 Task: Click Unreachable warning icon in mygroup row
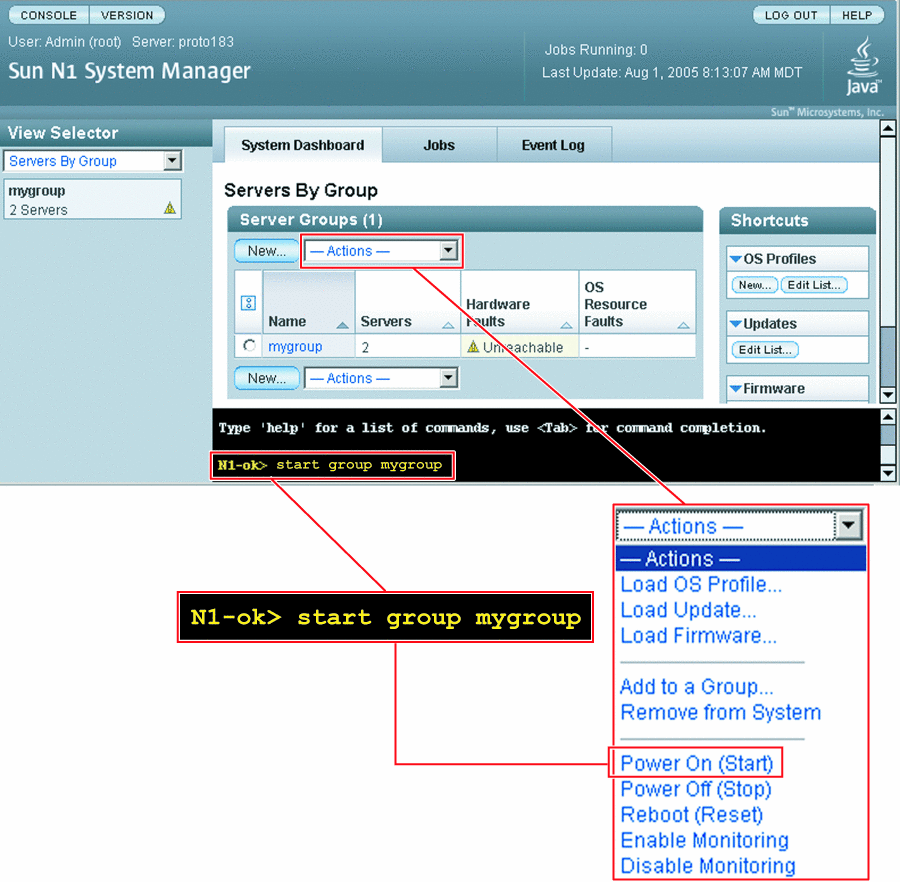[x=473, y=347]
